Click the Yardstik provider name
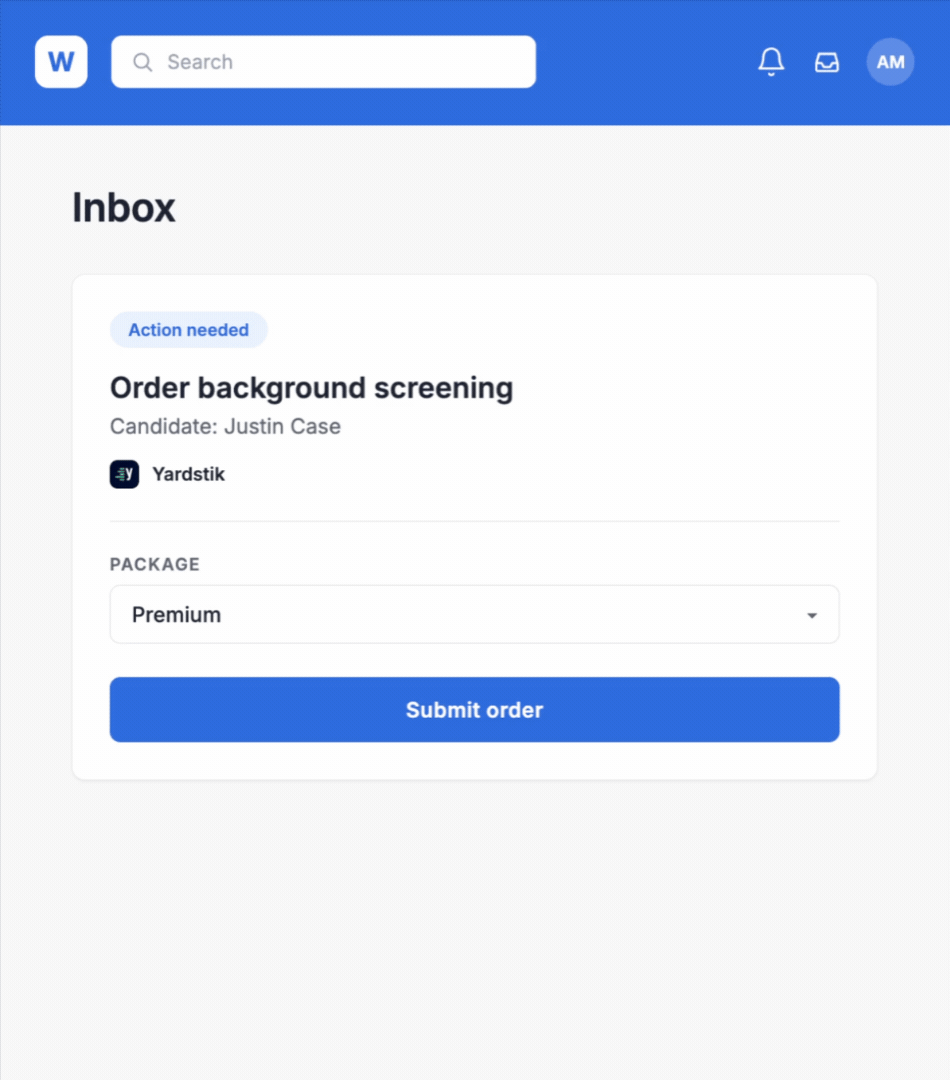The width and height of the screenshot is (950, 1080). pyautogui.click(x=189, y=474)
